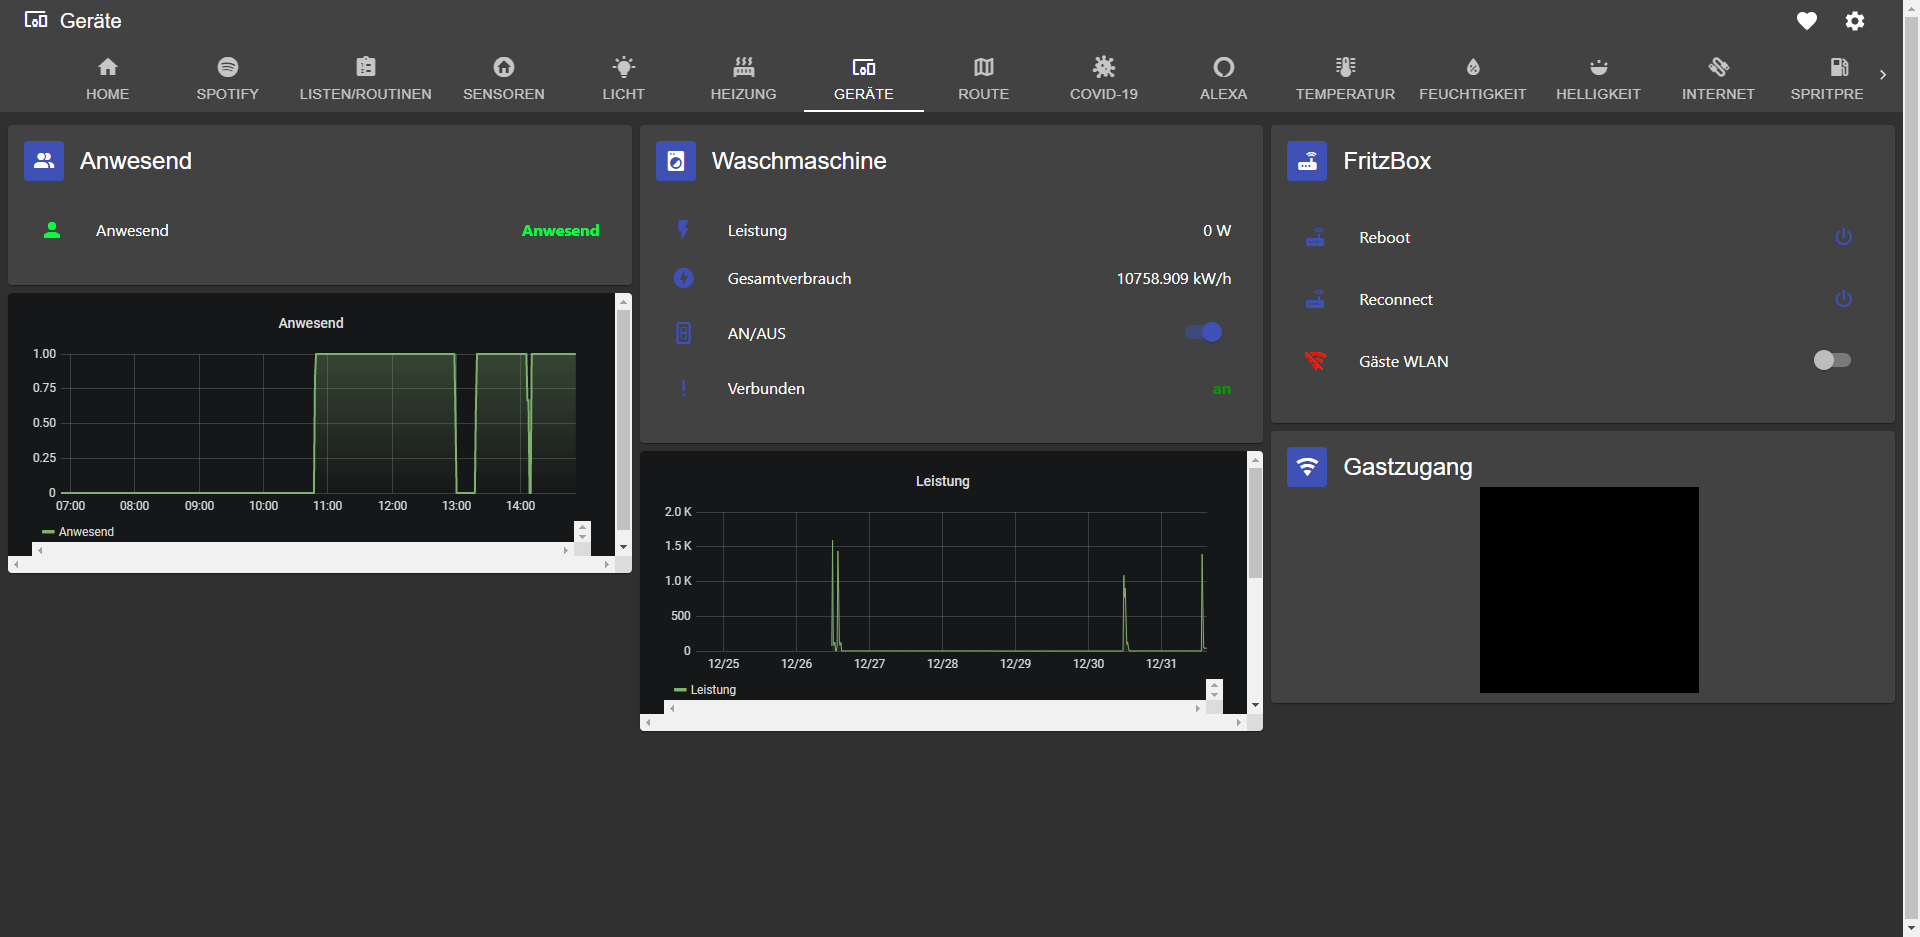
Task: Switch to the SPOTIFY tab
Action: tap(228, 78)
